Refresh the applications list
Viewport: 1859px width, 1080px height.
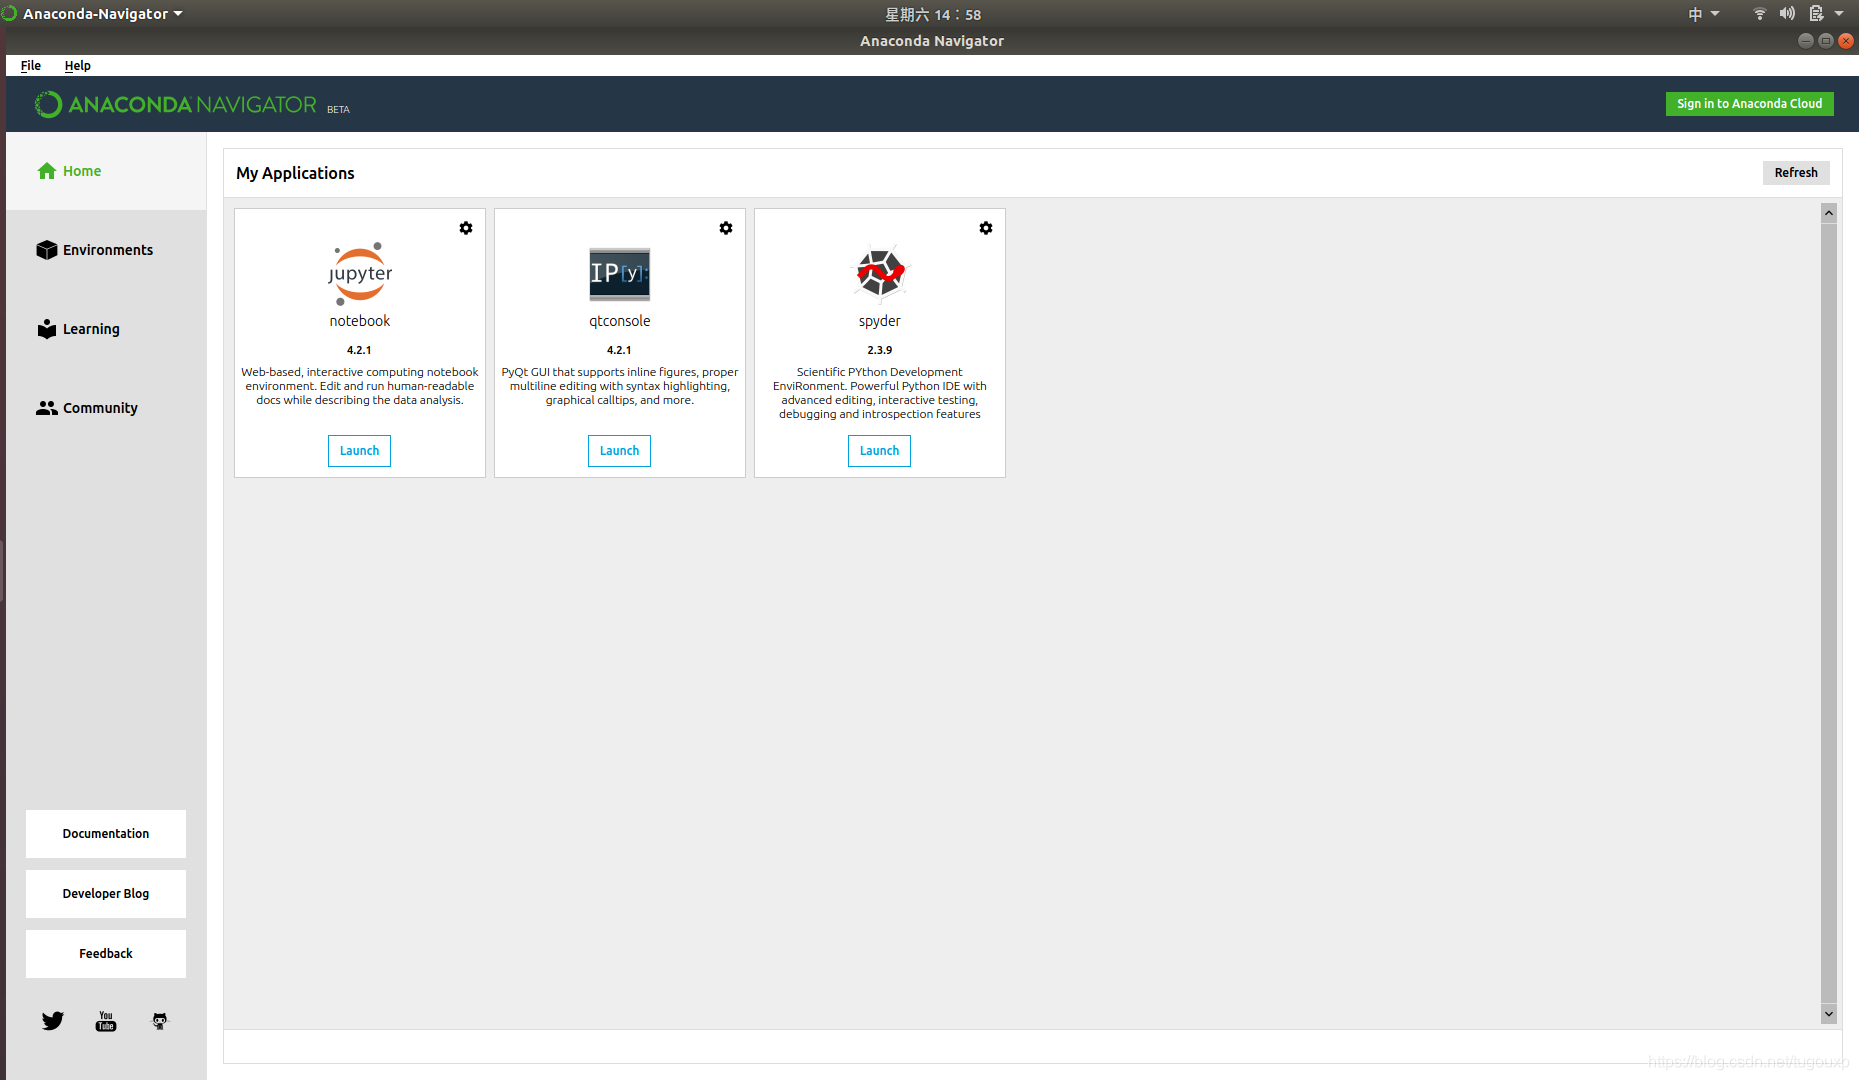pos(1796,173)
